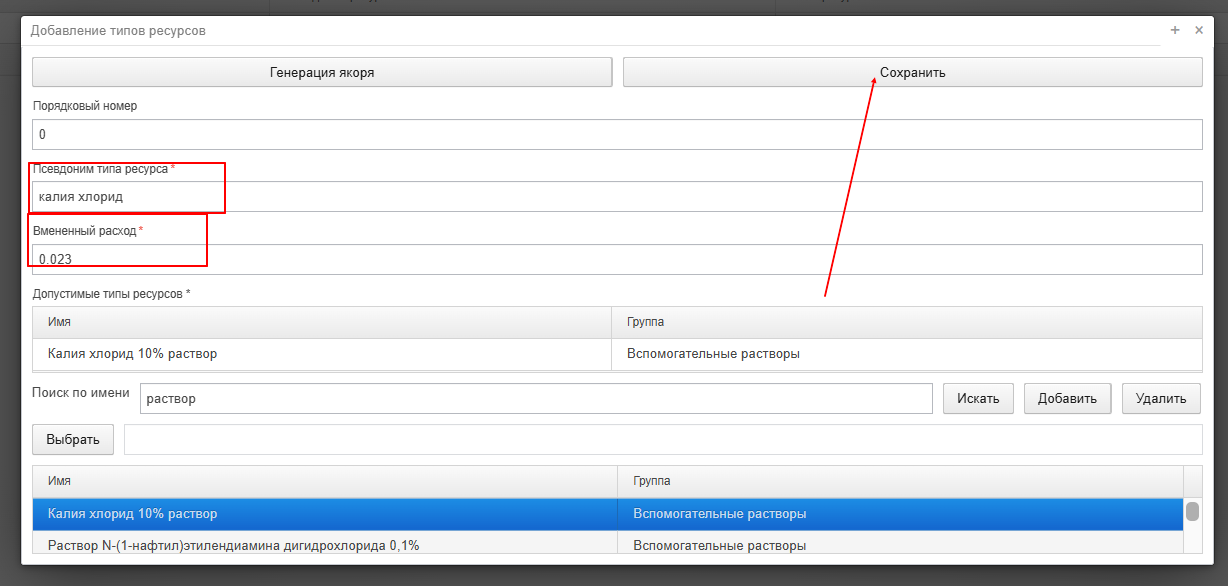Click the Псевдоним типа ресурса field

click(x=617, y=196)
